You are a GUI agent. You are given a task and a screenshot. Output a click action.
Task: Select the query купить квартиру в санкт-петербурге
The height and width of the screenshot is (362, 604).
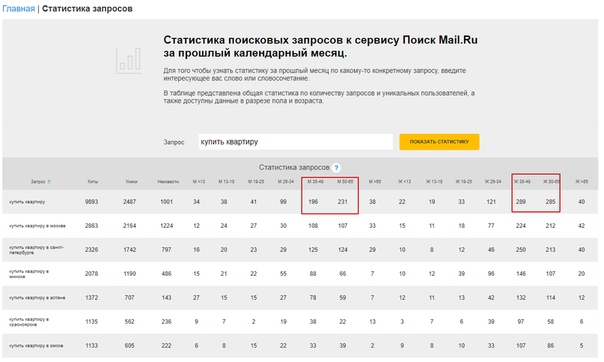tap(37, 250)
